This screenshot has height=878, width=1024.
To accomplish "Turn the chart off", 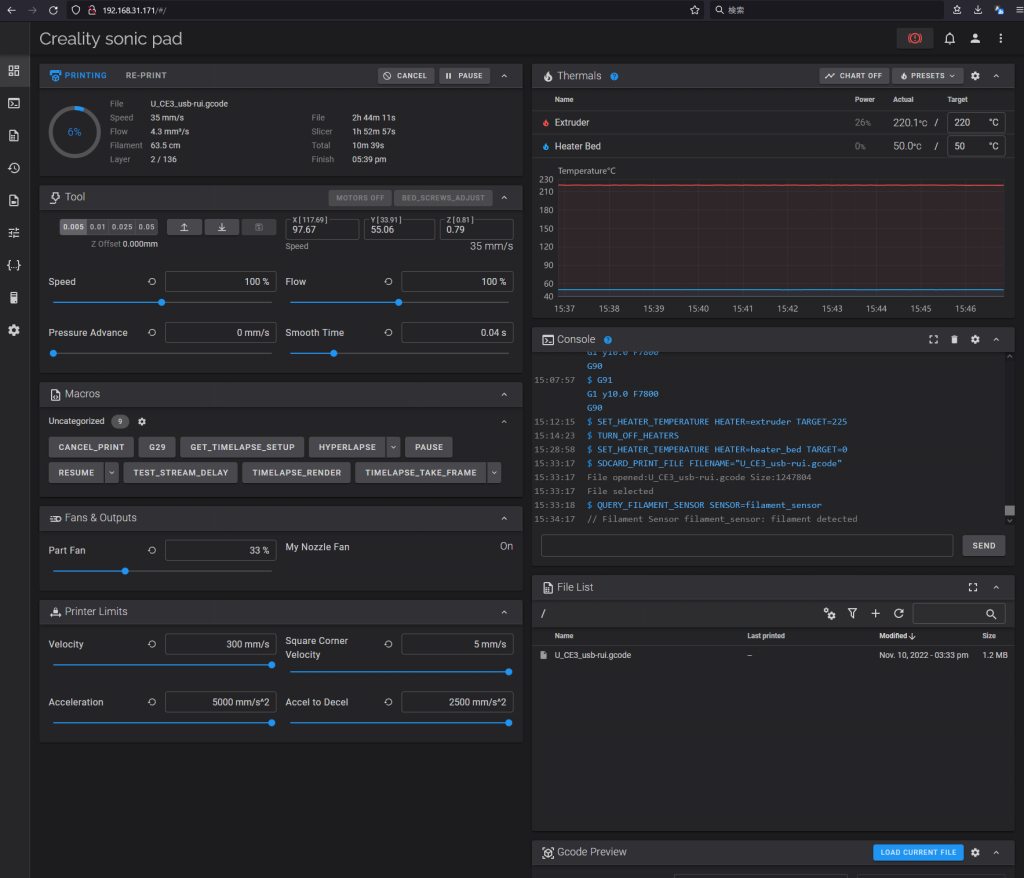I will tap(854, 76).
